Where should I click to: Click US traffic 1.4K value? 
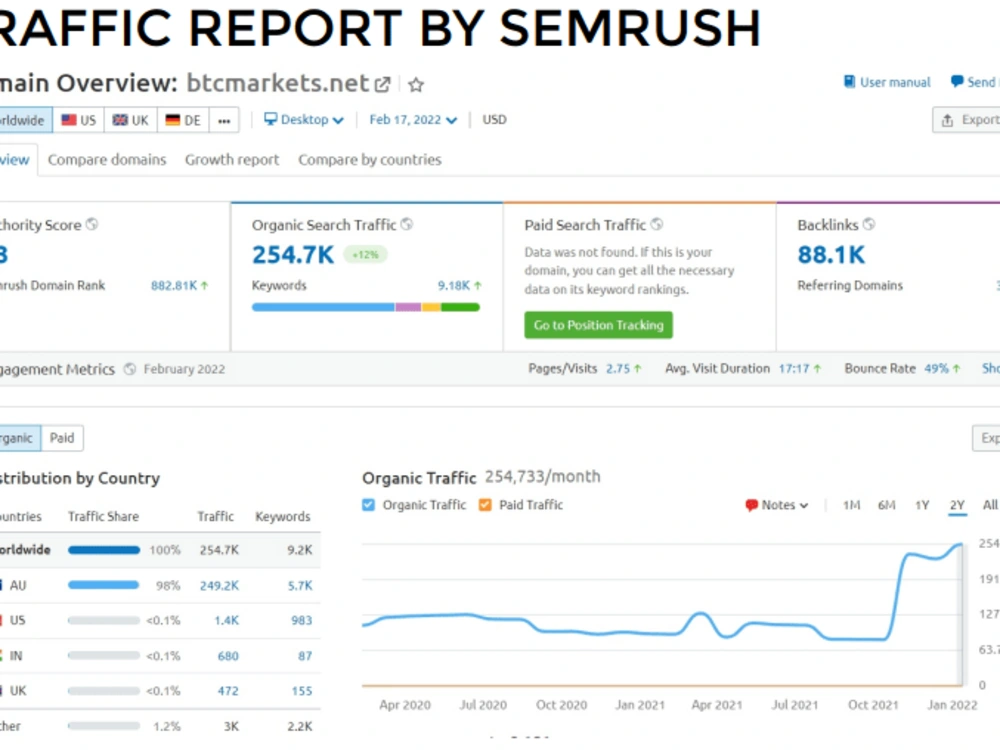pyautogui.click(x=226, y=621)
